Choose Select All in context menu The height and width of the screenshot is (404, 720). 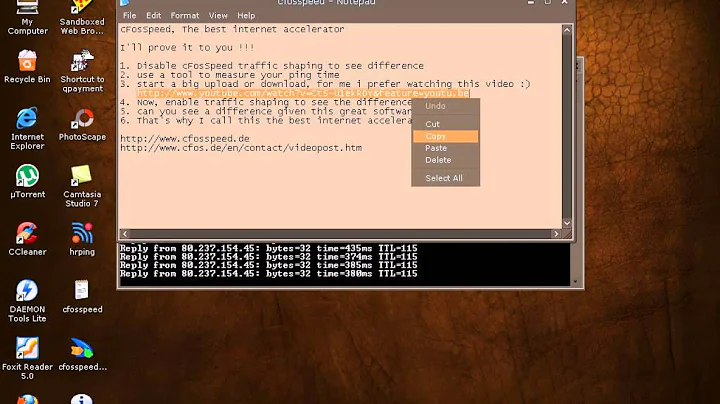(445, 178)
